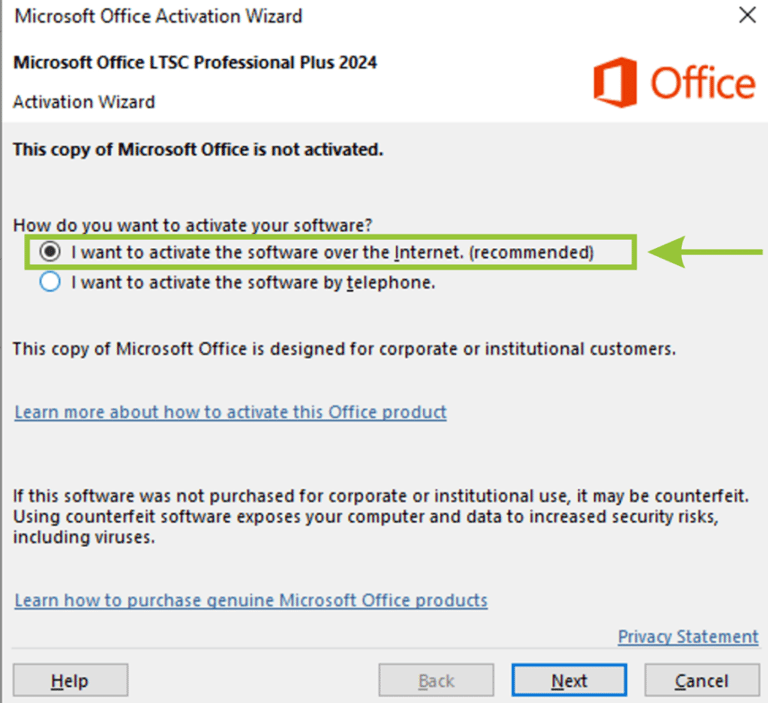The image size is (768, 703).
Task: Click the orange Office logo
Action: 674,82
